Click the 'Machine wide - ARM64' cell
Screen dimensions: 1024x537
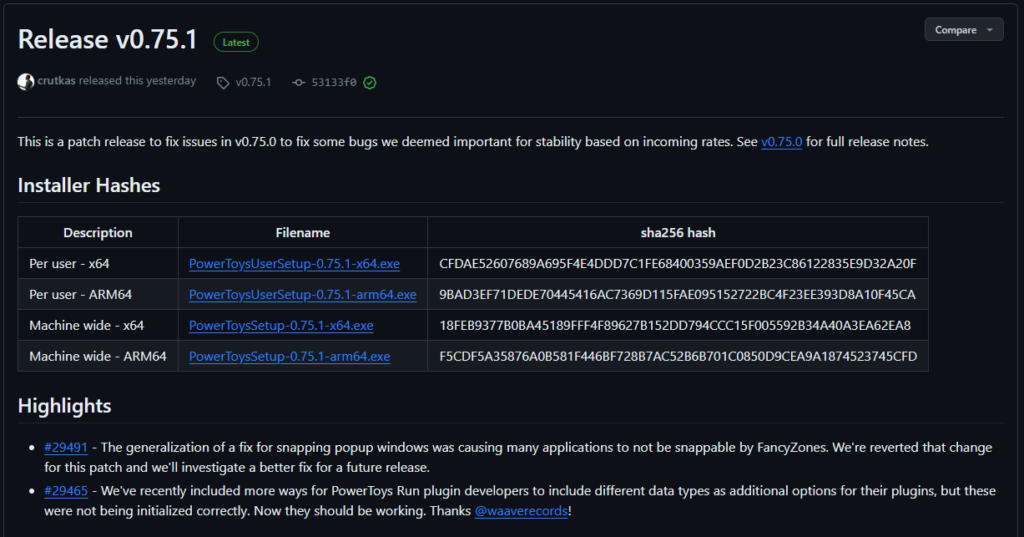(97, 356)
